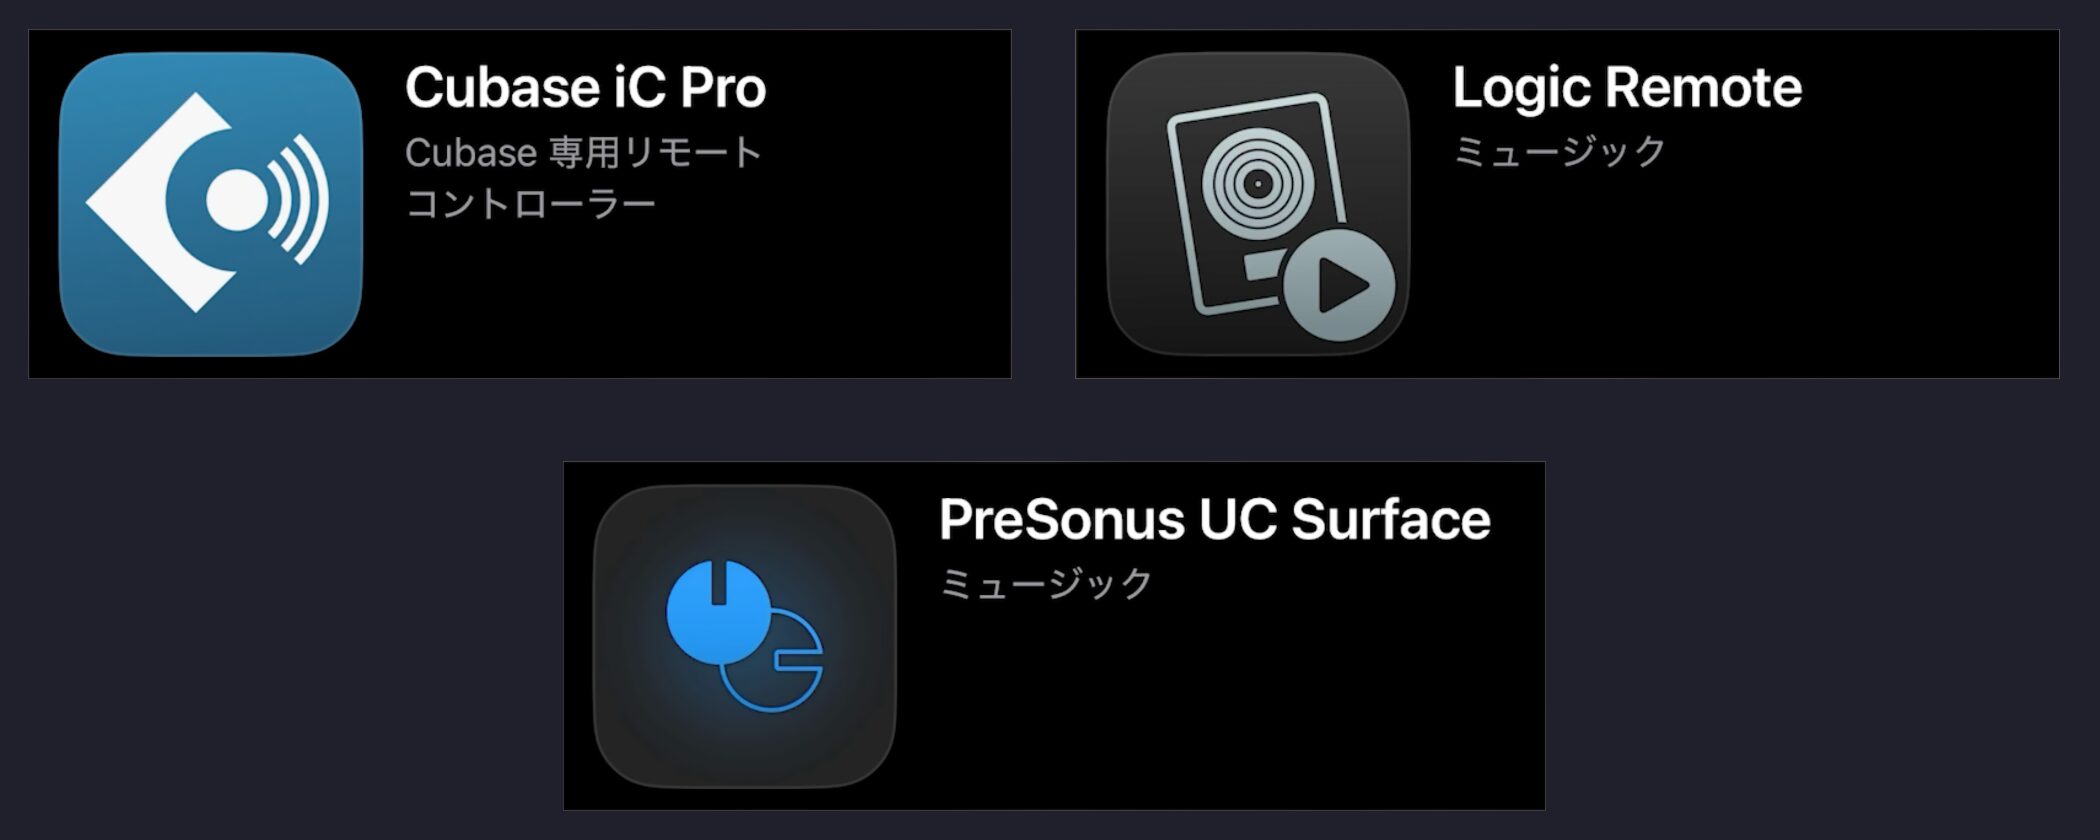Click the filled blue knob in PreSonus icon
Screen dimensions: 2100x840
click(x=718, y=612)
